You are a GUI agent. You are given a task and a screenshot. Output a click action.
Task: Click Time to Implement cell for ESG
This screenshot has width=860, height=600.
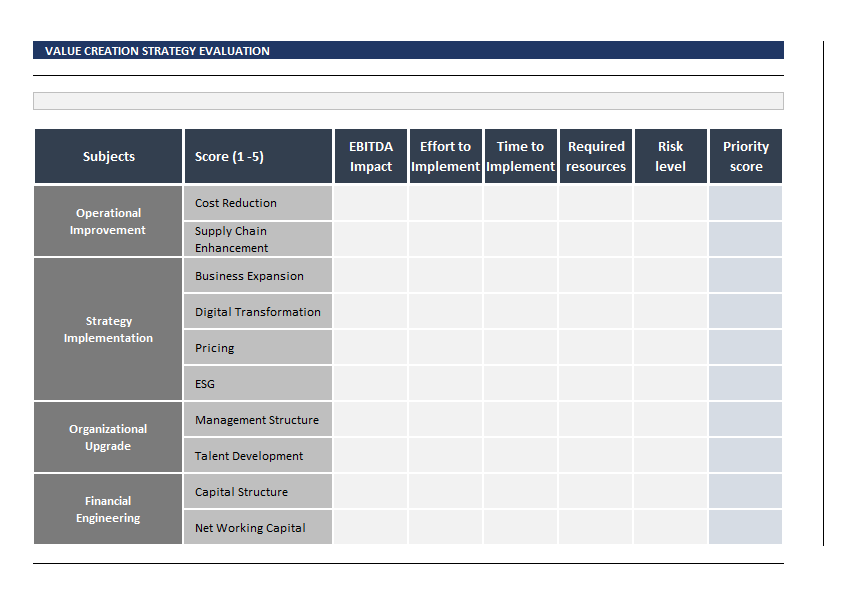[x=520, y=383]
